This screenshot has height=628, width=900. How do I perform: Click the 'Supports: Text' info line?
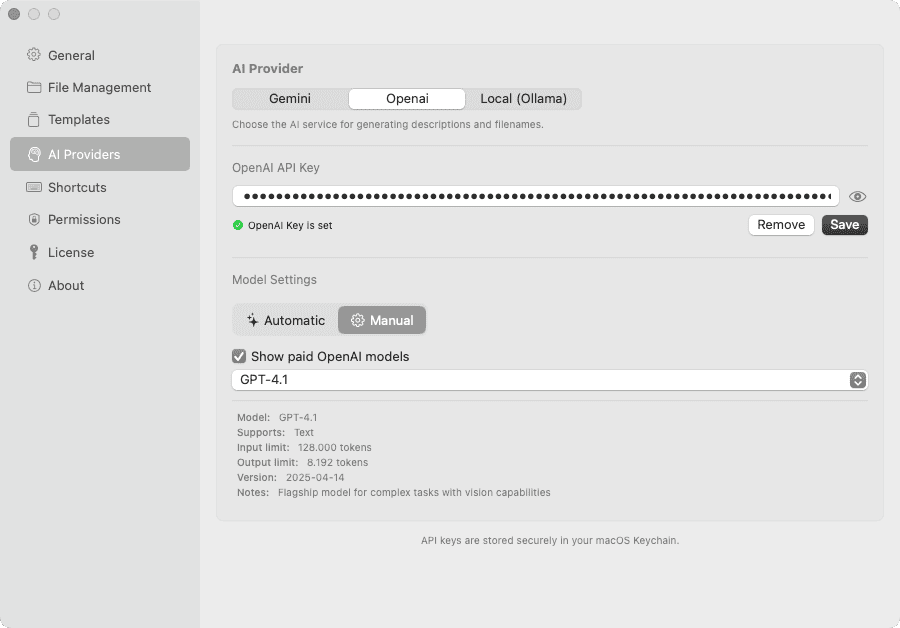[x=276, y=432]
